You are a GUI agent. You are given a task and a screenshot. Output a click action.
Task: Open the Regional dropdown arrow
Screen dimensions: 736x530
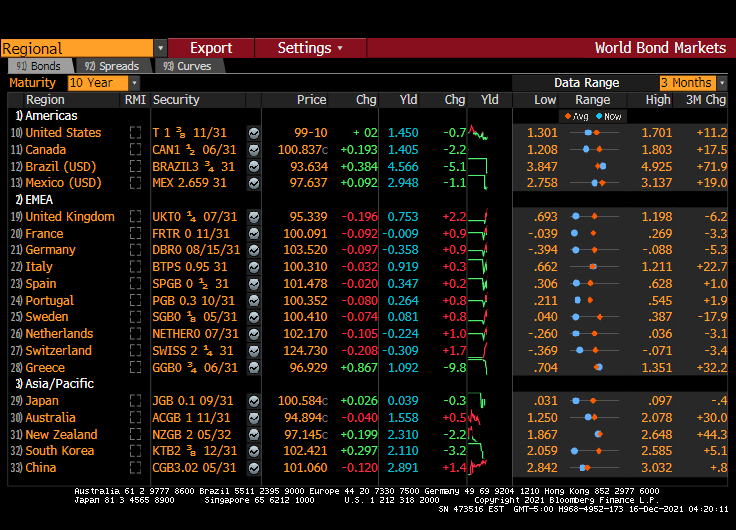tap(160, 48)
